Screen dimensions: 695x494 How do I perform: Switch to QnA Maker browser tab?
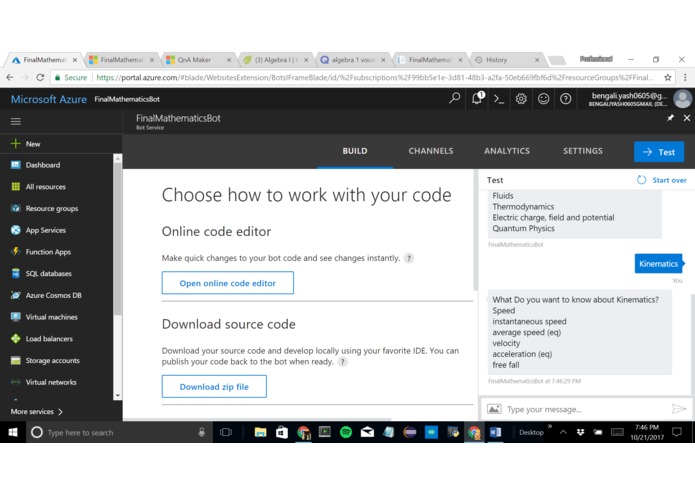pyautogui.click(x=198, y=60)
